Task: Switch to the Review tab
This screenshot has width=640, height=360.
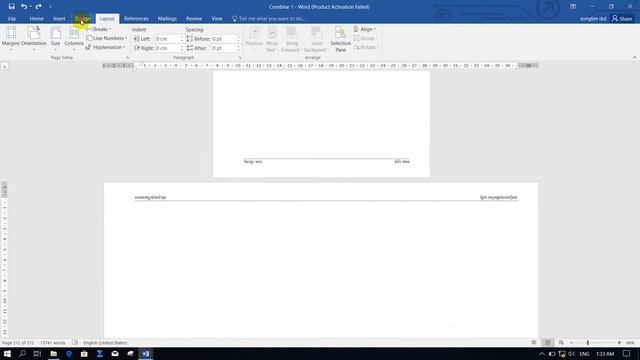Action: coord(194,19)
